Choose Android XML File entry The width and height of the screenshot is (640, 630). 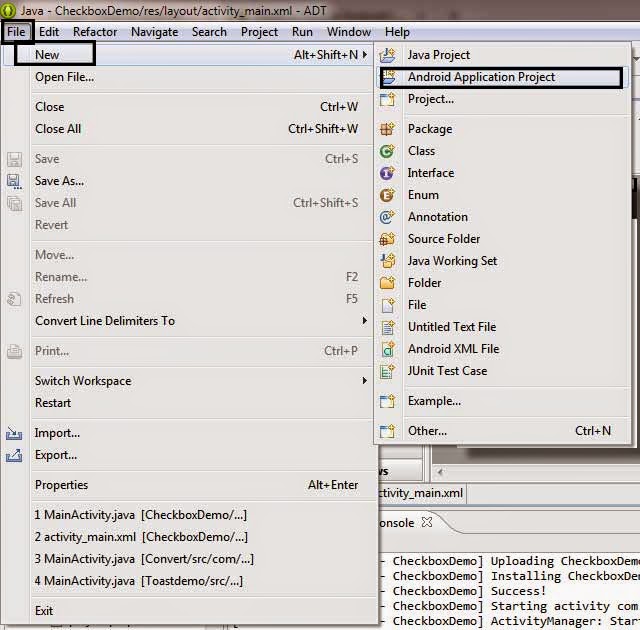pos(502,349)
